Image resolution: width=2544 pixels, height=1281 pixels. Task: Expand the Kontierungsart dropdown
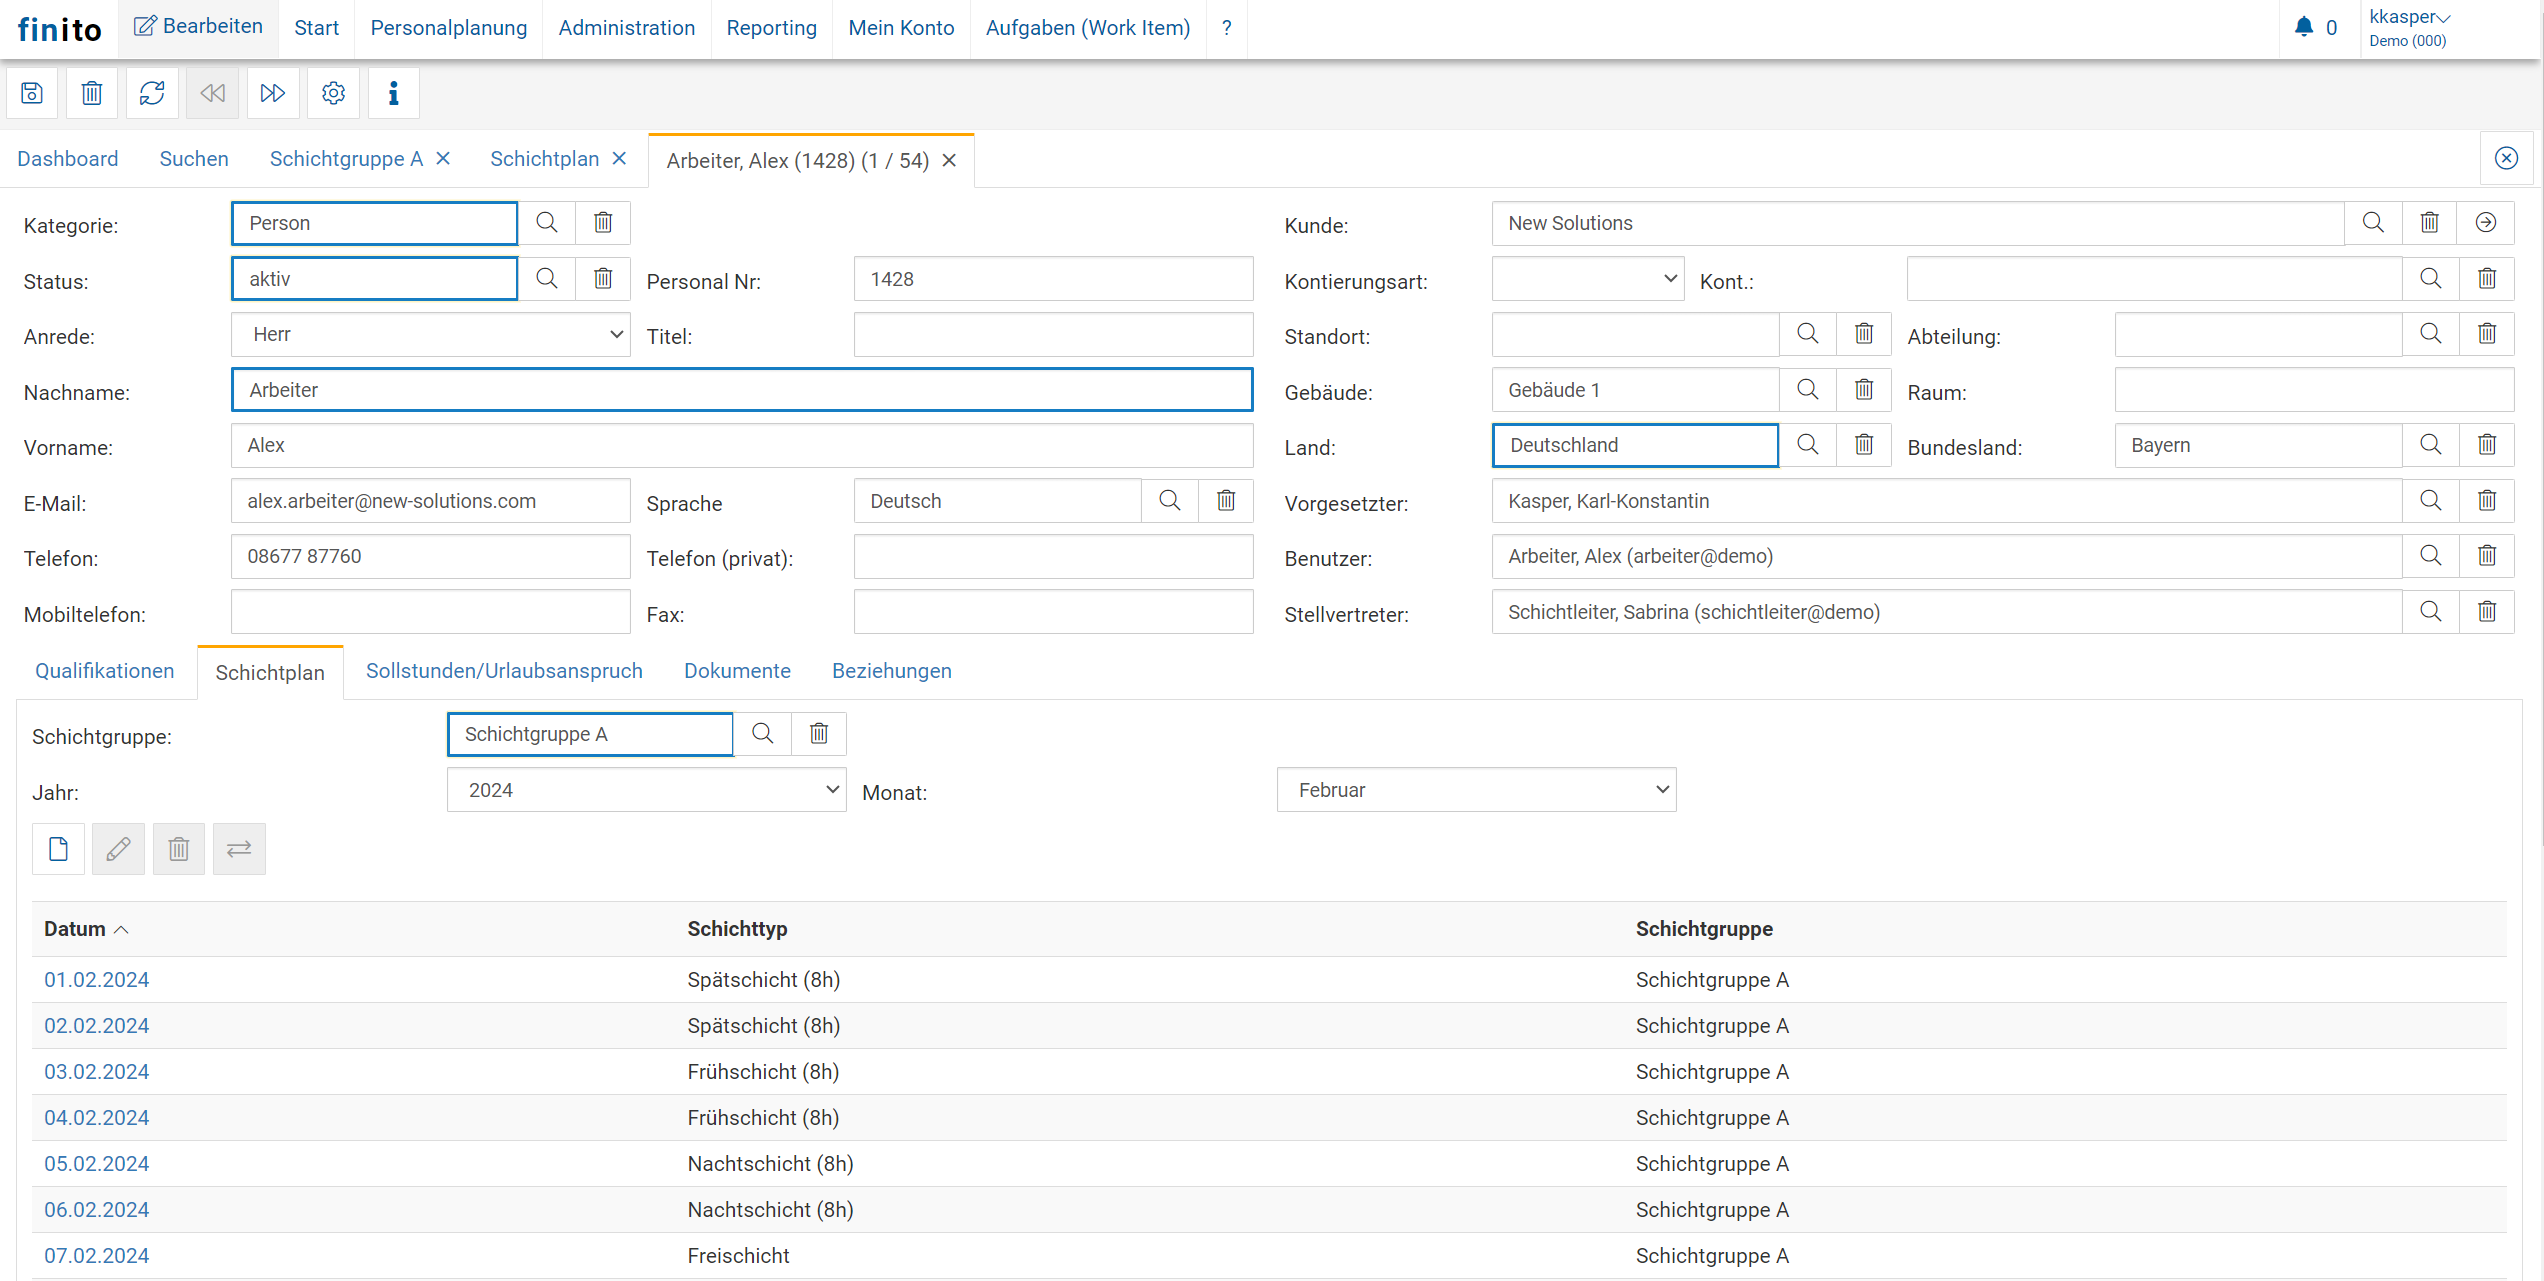(1587, 279)
